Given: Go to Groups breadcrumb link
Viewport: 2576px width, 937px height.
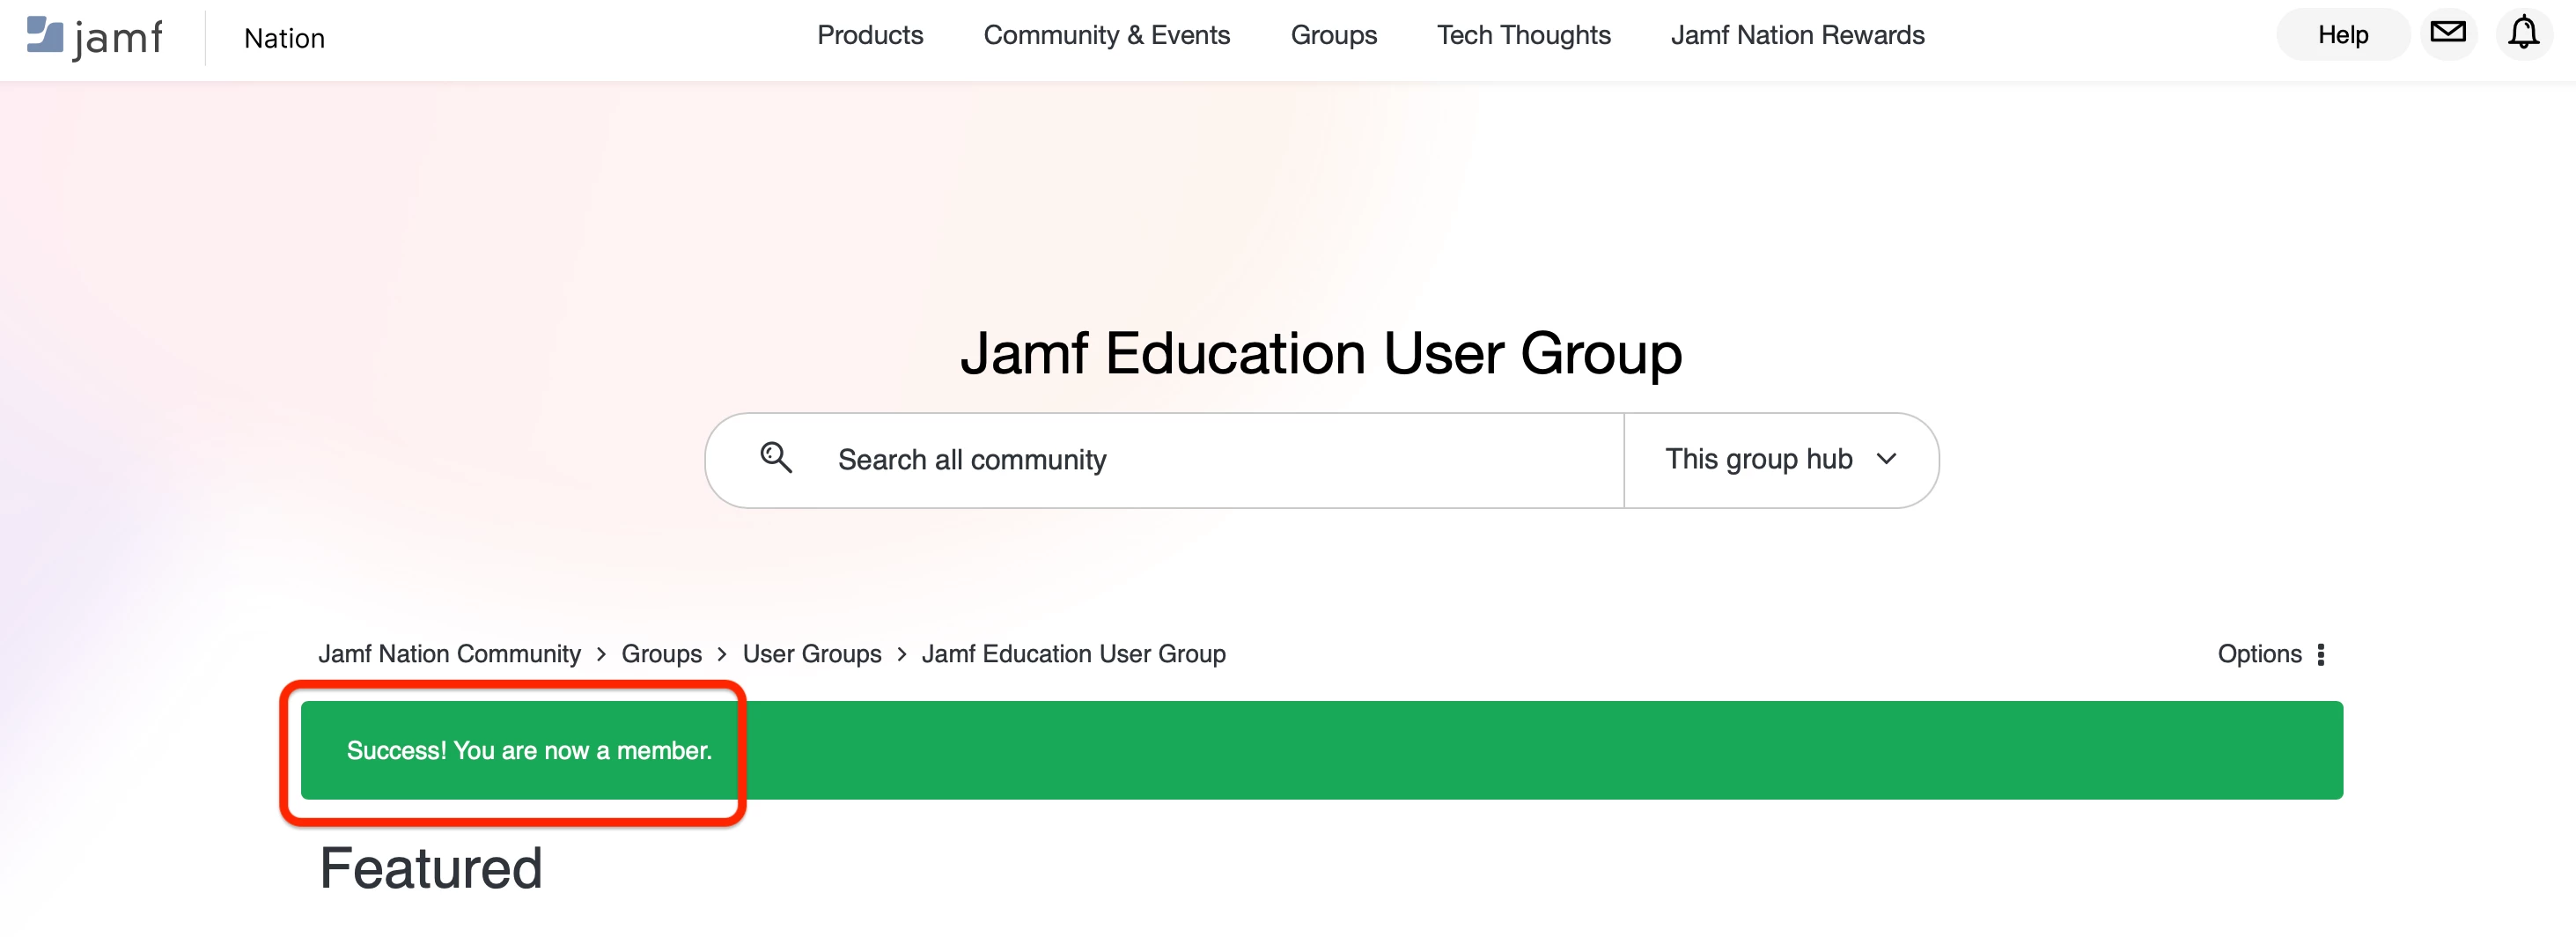Looking at the screenshot, I should [x=661, y=654].
